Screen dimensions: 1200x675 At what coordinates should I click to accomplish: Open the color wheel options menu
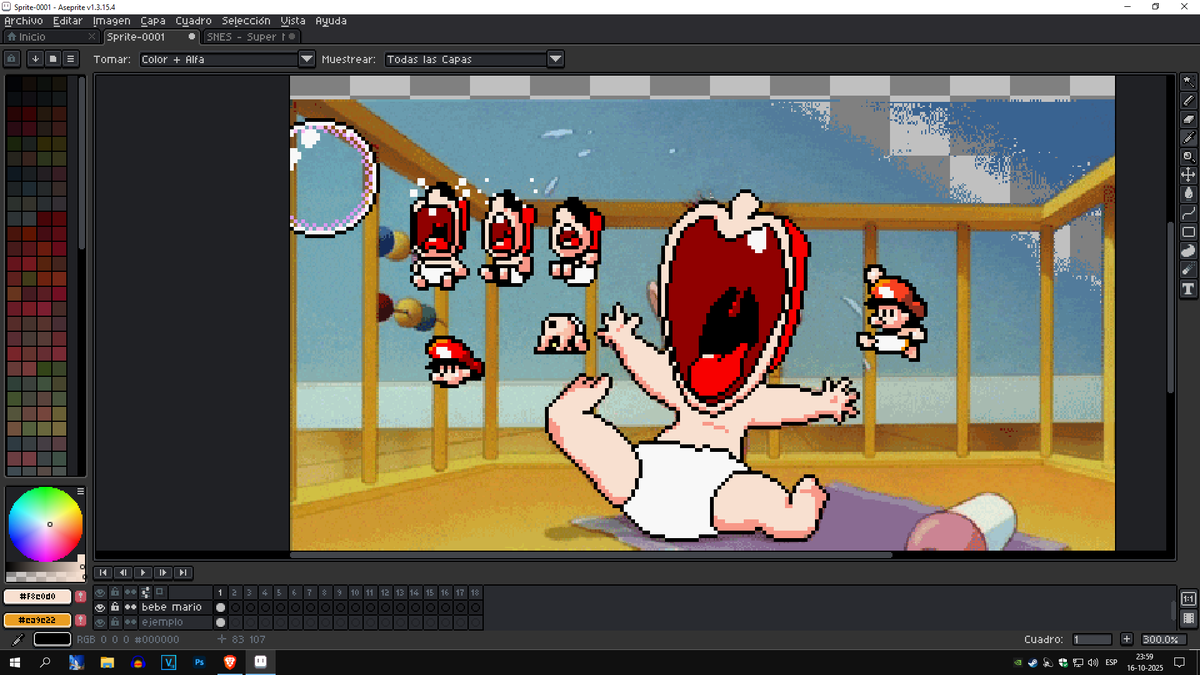click(x=81, y=492)
